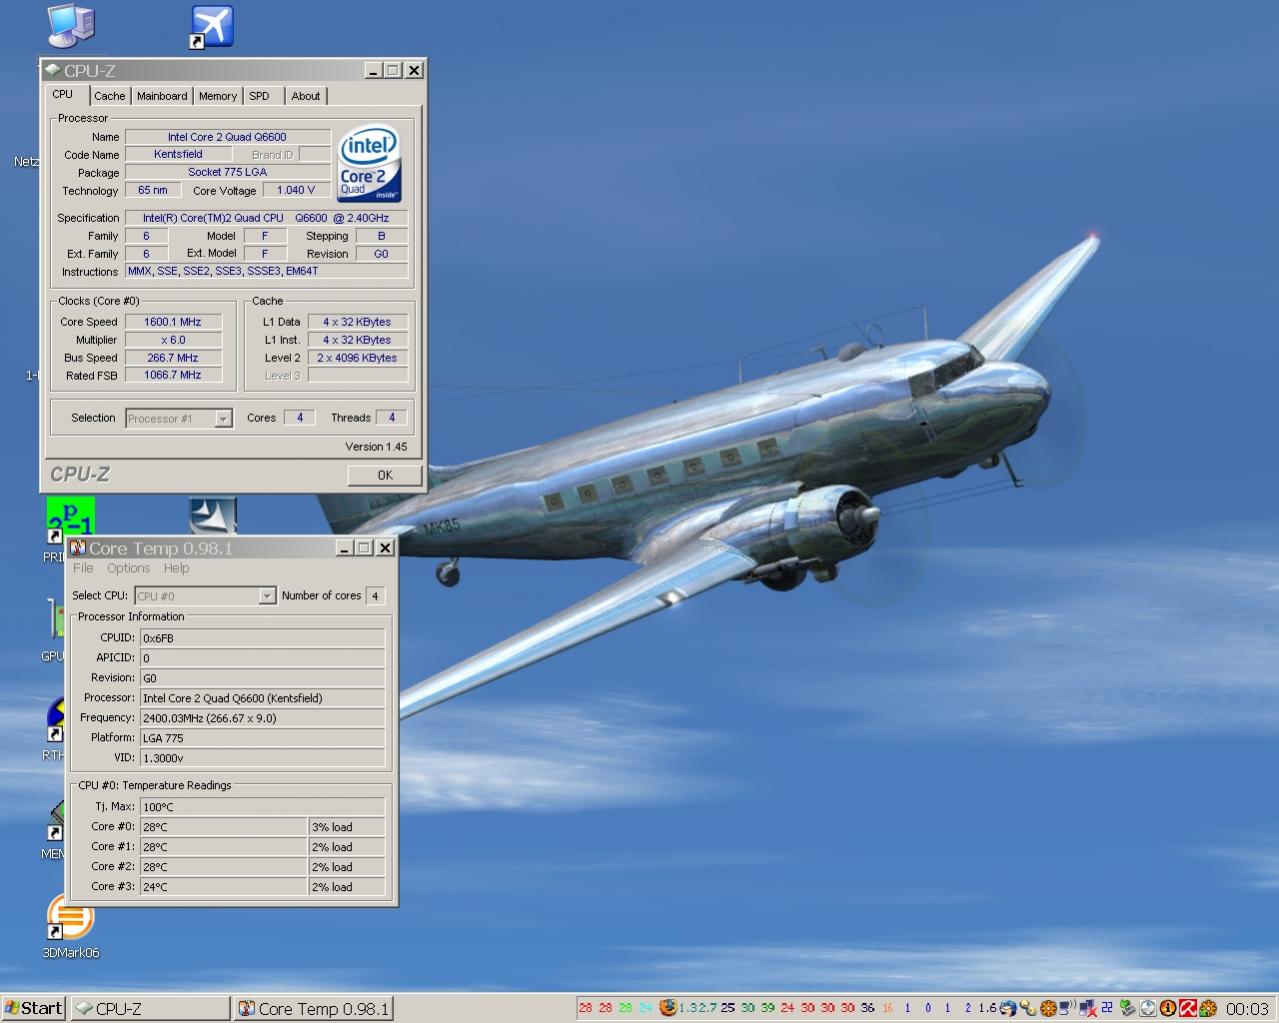
Task: Launch the airplane flight simulator desktop shortcut
Action: [211, 27]
